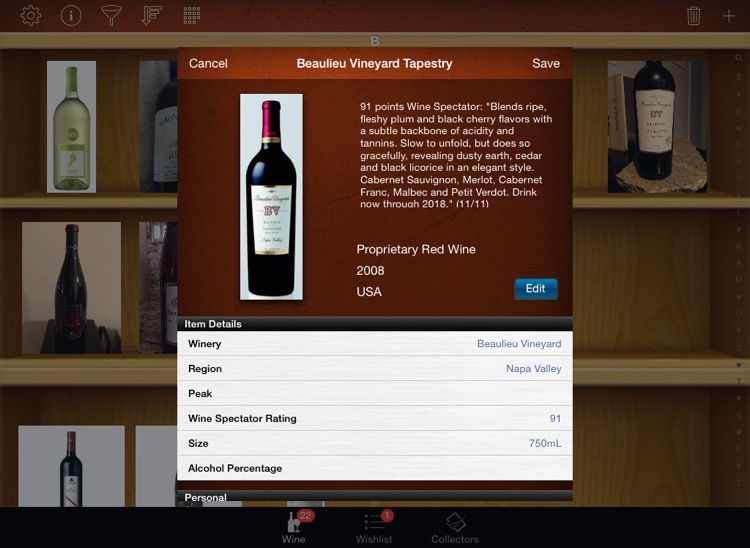Image resolution: width=750 pixels, height=548 pixels.
Task: Select the Proprietary Red Wine label
Action: [416, 249]
